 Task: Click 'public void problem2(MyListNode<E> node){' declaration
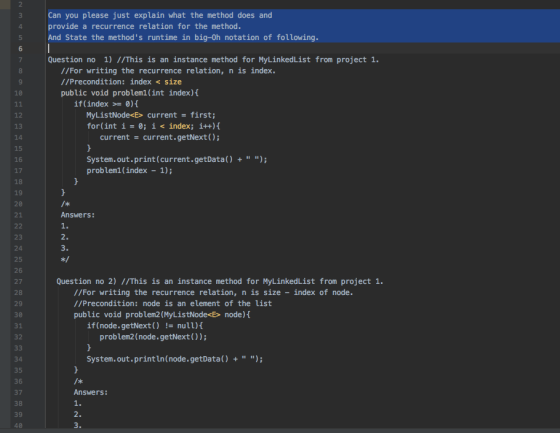[x=162, y=315]
